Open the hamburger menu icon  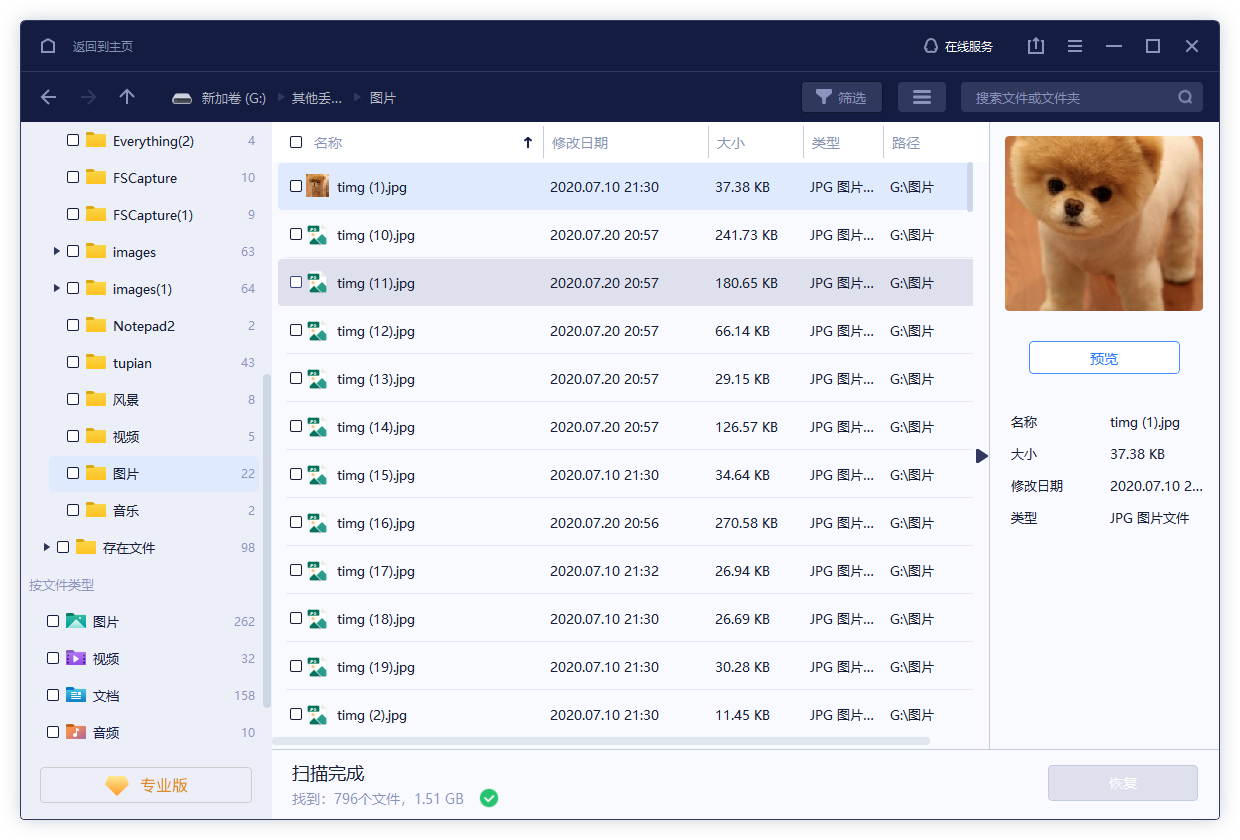point(1074,46)
